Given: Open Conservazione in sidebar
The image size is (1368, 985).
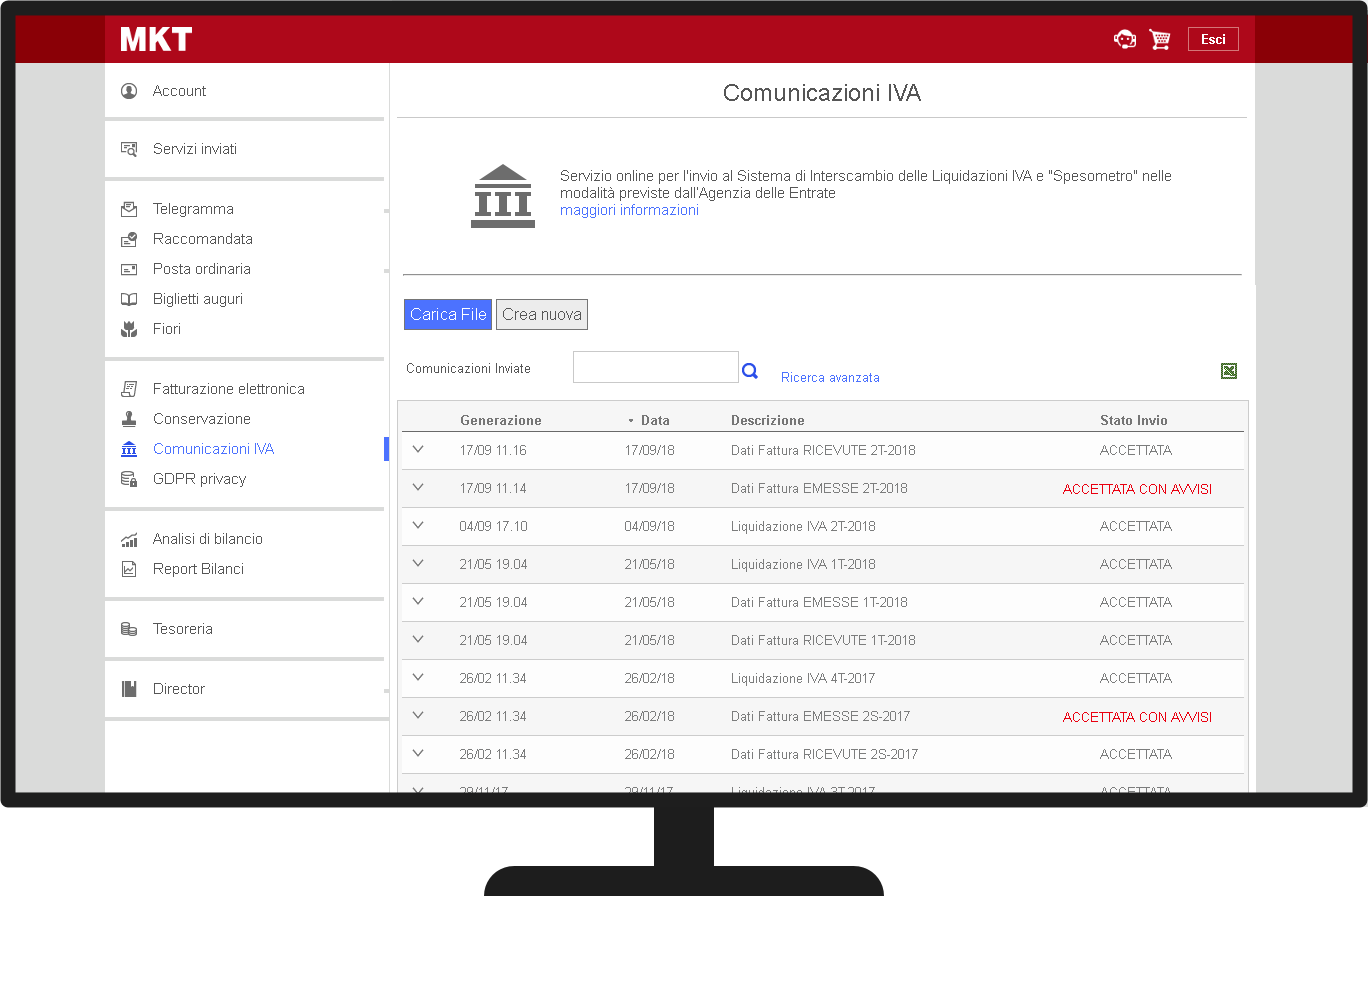Looking at the screenshot, I should [202, 419].
